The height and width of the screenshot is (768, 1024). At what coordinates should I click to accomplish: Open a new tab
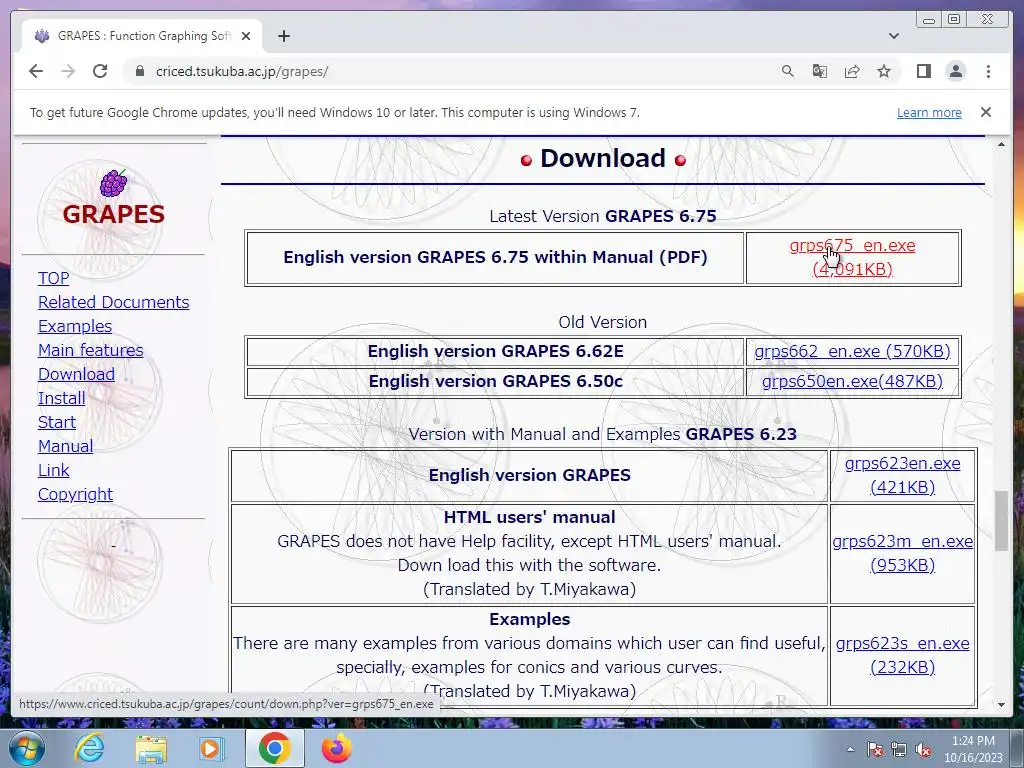(283, 36)
